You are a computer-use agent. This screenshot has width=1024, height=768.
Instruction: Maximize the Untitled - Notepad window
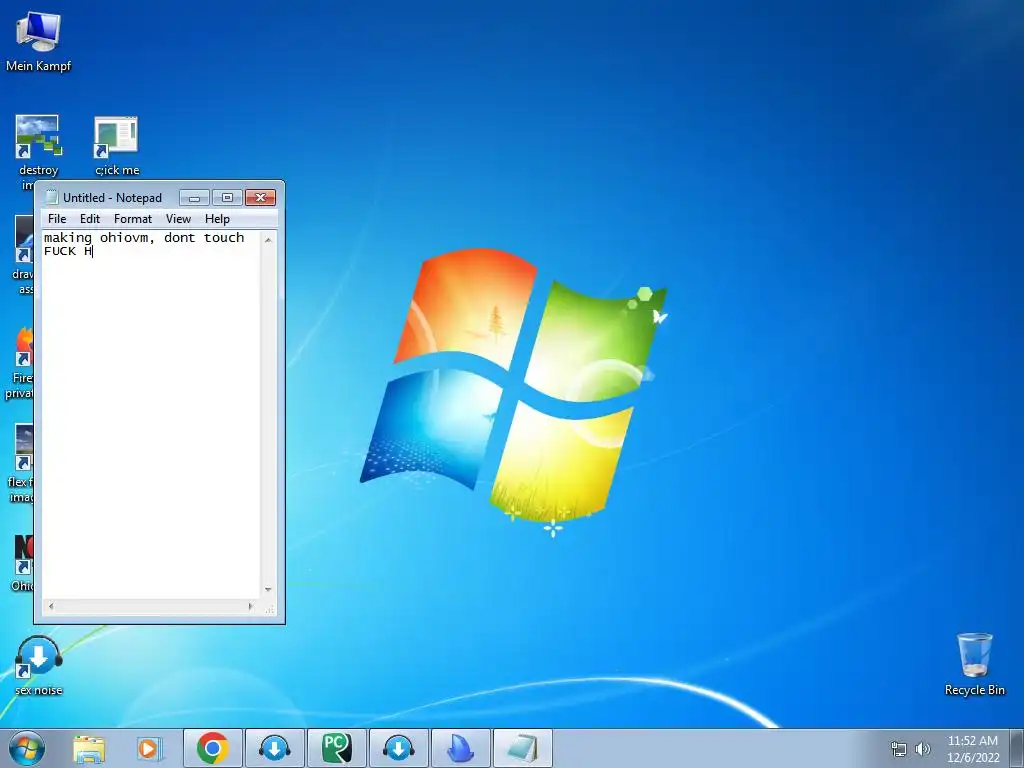click(x=227, y=198)
